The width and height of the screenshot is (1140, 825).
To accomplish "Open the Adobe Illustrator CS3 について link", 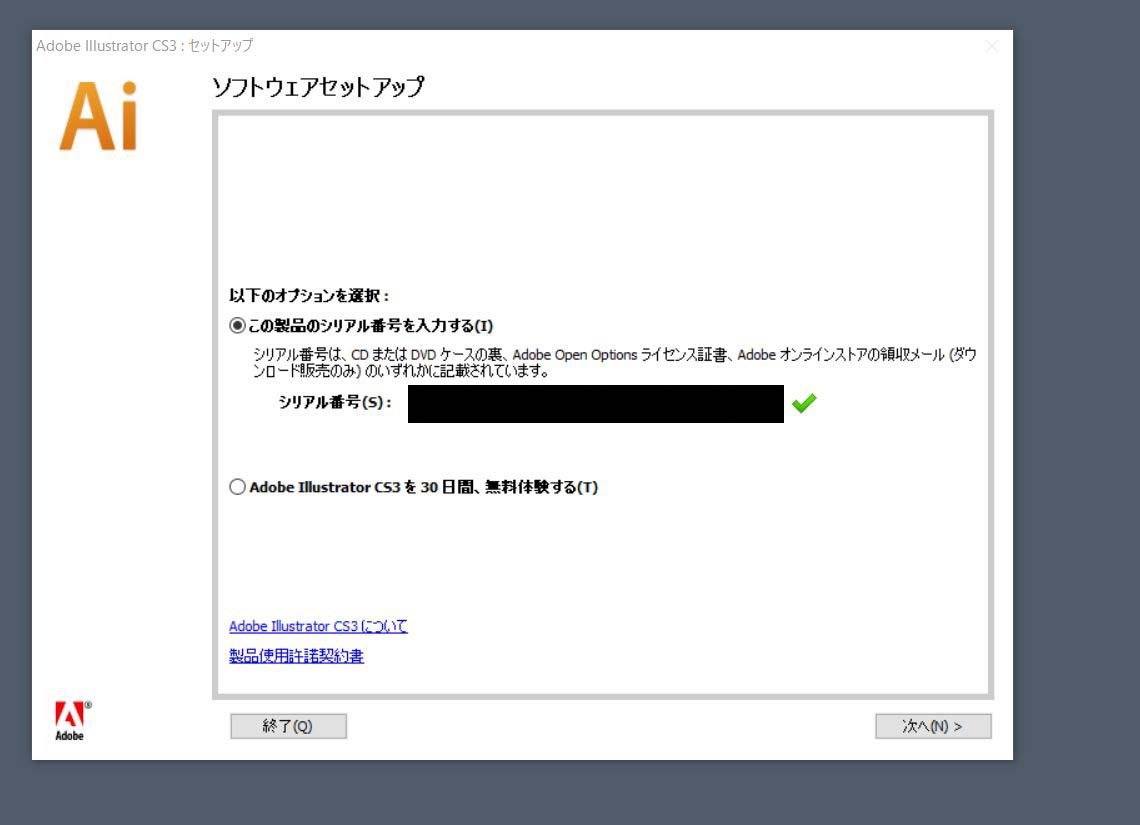I will coord(317,626).
